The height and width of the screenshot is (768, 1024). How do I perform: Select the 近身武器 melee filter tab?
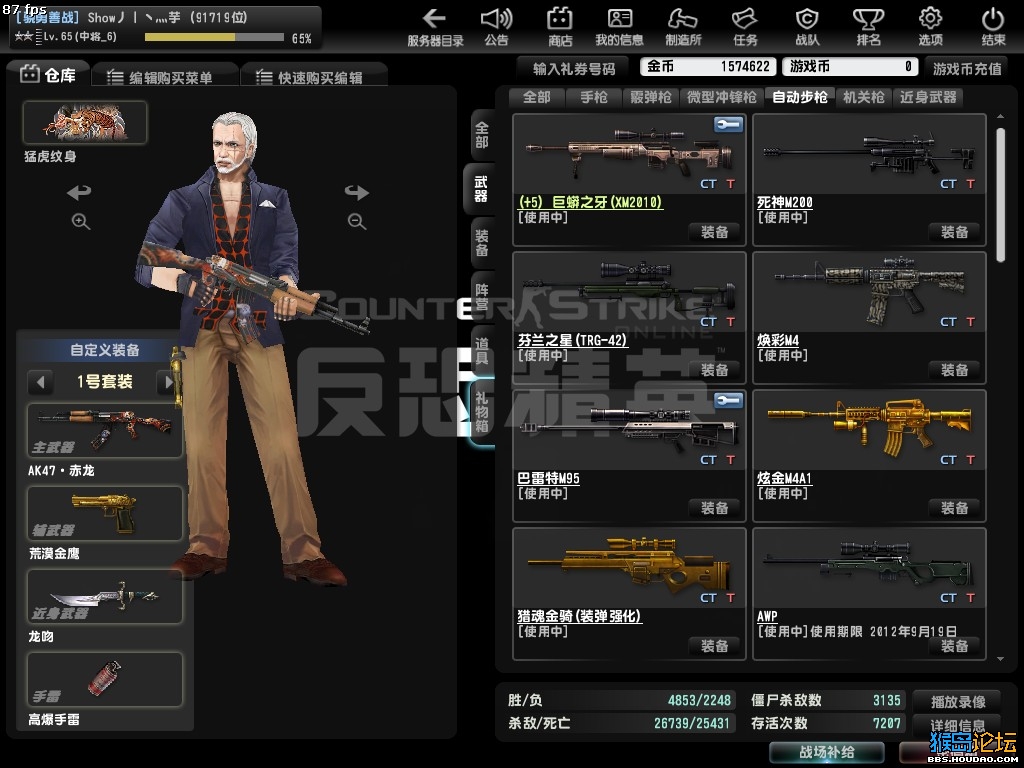point(928,97)
